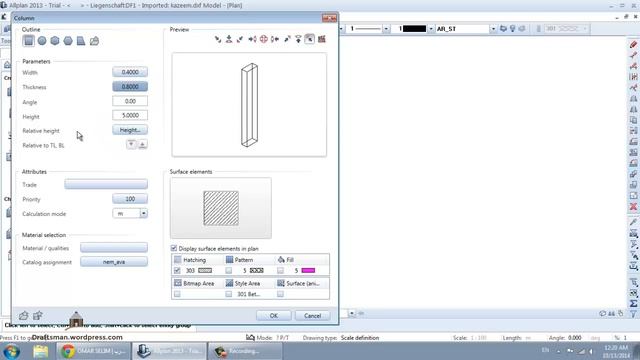This screenshot has width=640, height=360.
Task: Click the Hatching header icon
Action: coord(178,260)
